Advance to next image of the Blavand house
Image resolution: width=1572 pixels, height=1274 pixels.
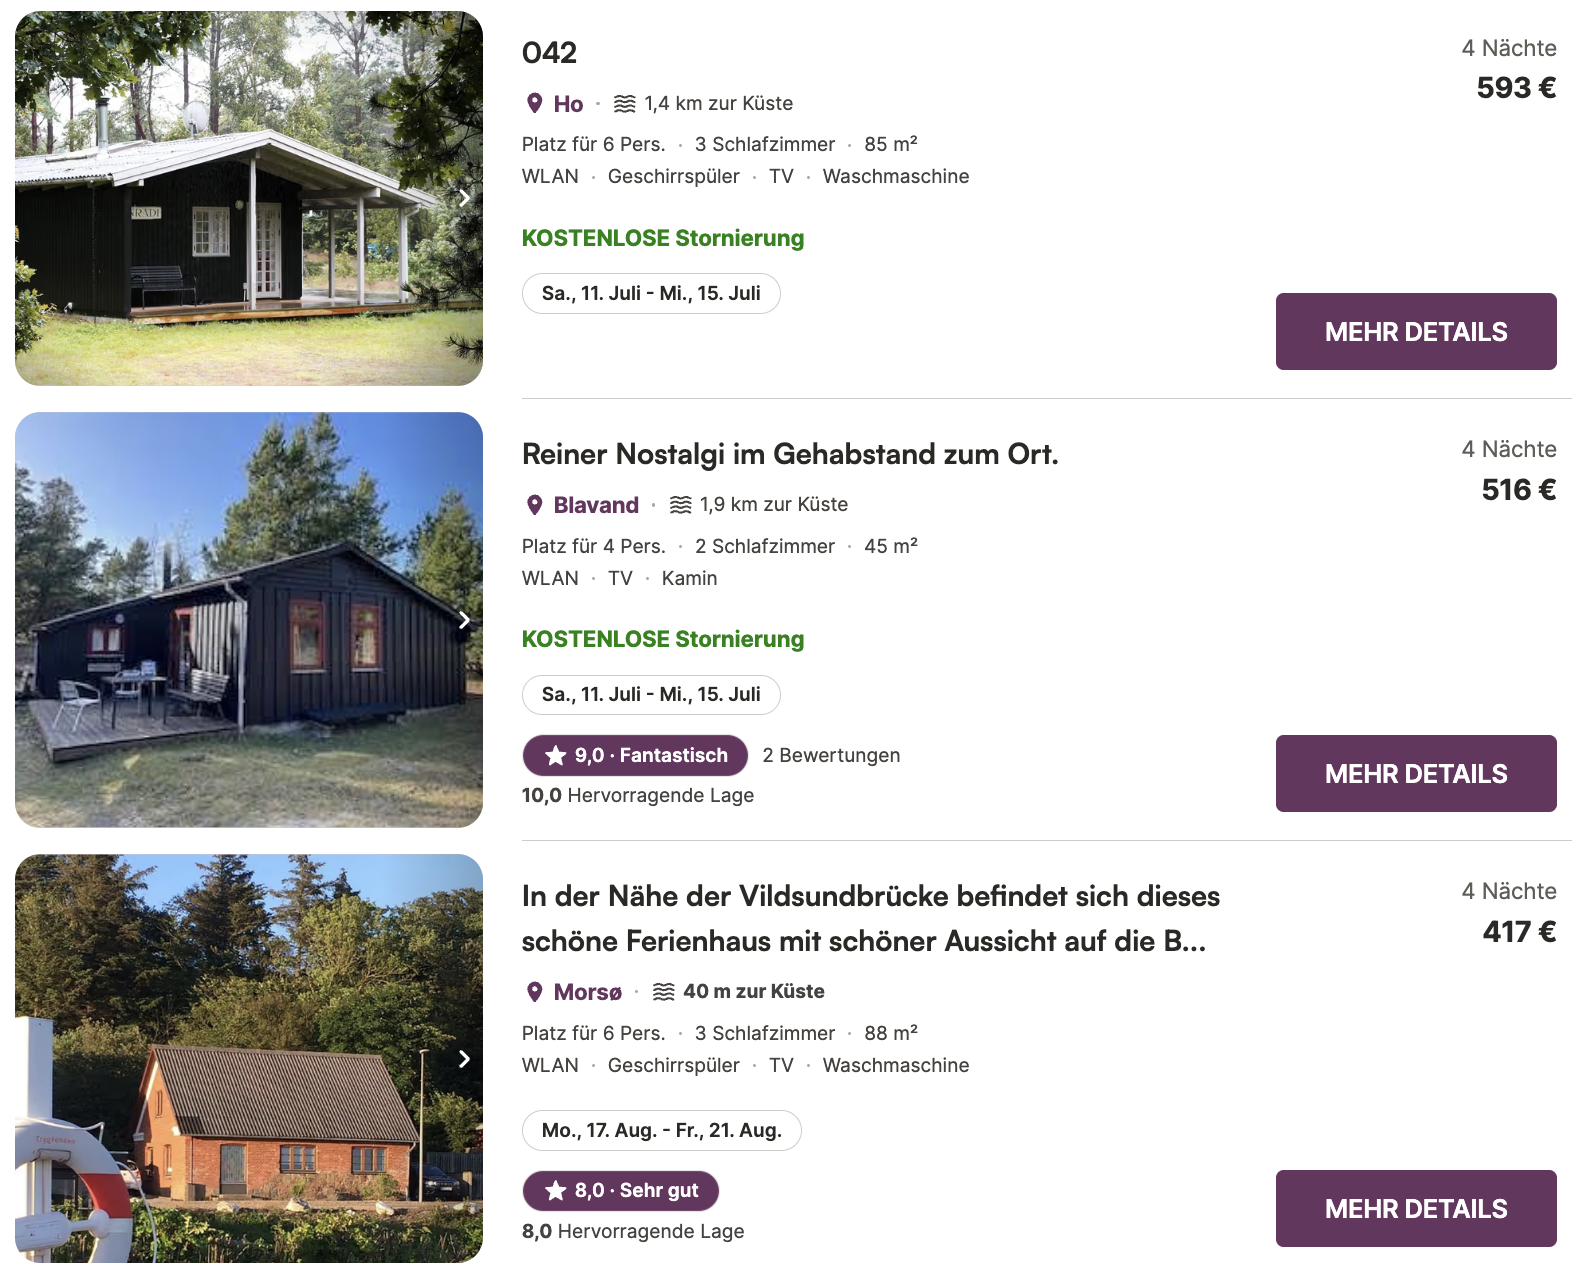(x=464, y=620)
